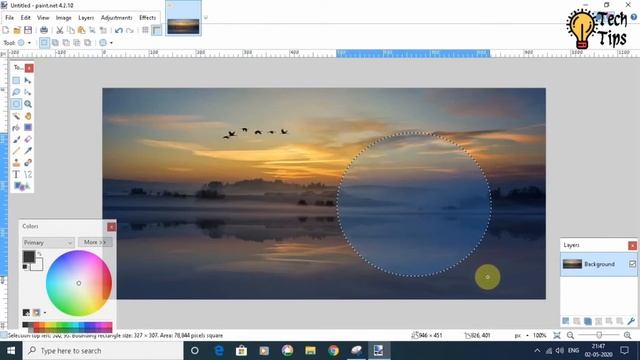Add a new layer in Layers panel
Viewport: 640px width, 360px height.
(x=566, y=321)
